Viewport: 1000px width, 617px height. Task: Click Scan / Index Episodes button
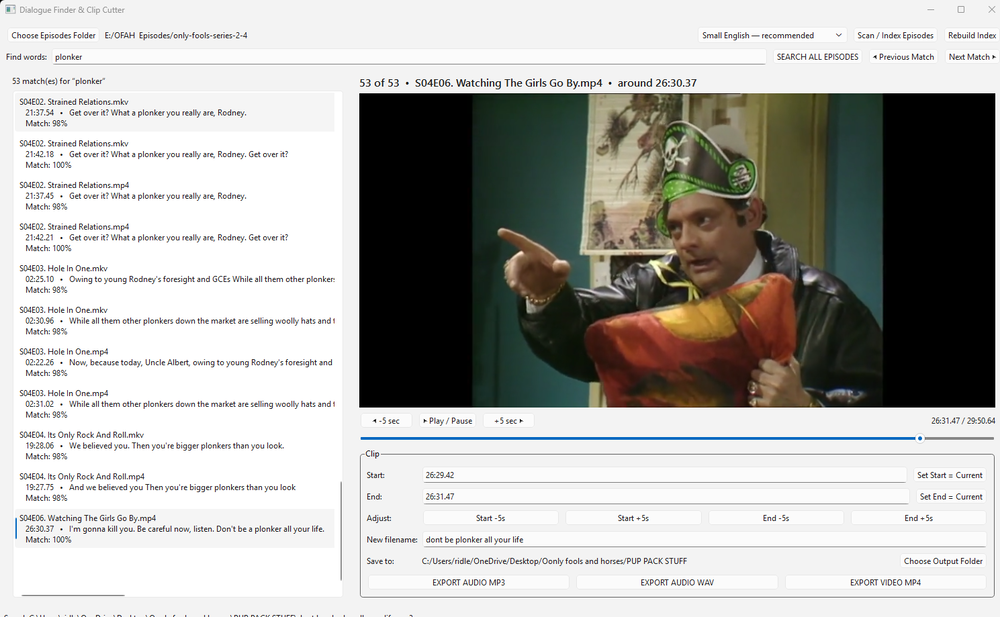pyautogui.click(x=895, y=35)
